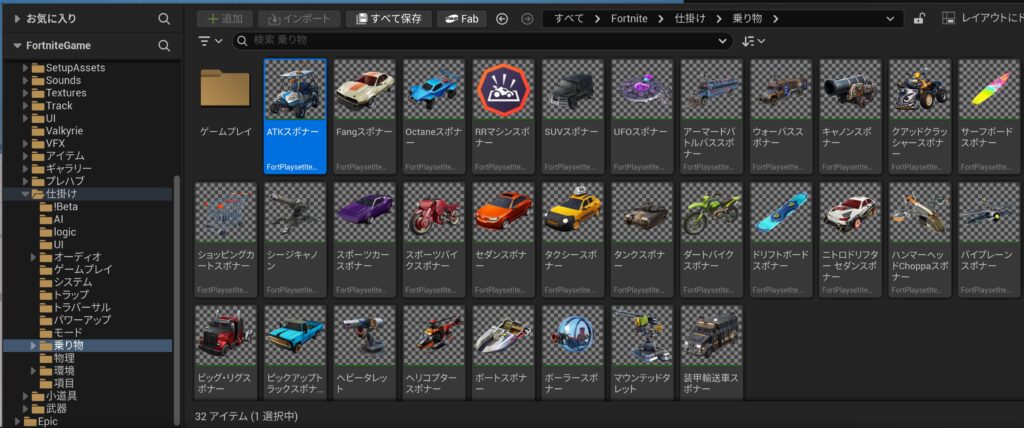The image size is (1024, 428).
Task: Select the 装甲輸送車スポナー asset
Action: tap(711, 353)
